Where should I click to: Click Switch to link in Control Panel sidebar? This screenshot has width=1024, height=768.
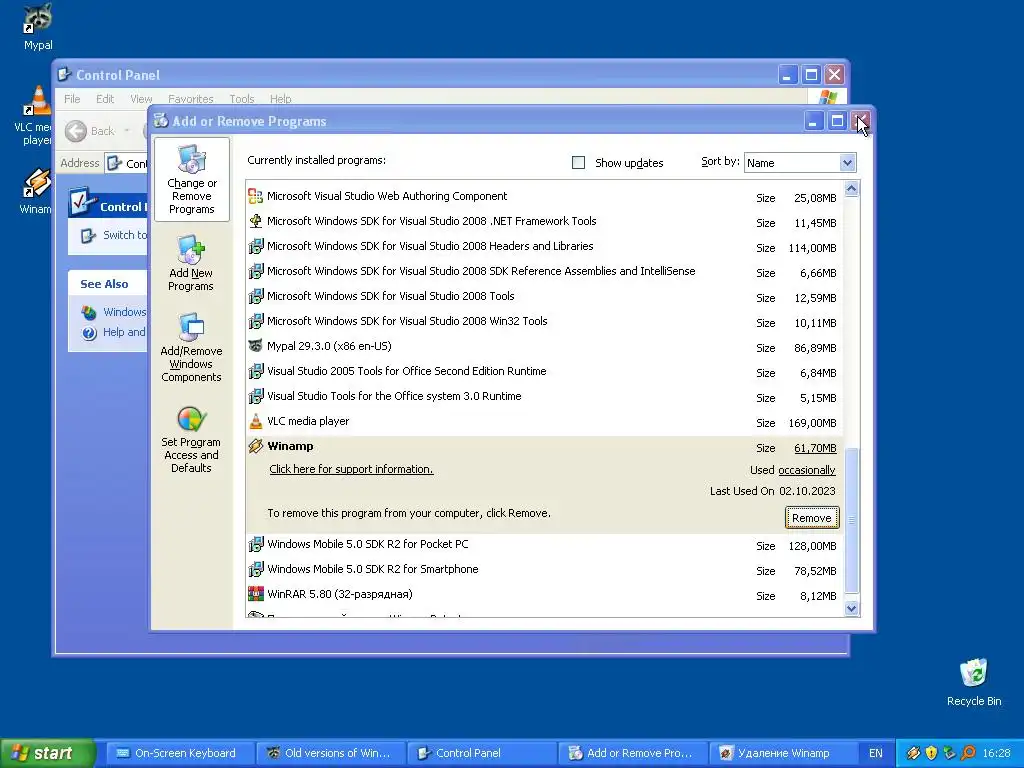[125, 235]
